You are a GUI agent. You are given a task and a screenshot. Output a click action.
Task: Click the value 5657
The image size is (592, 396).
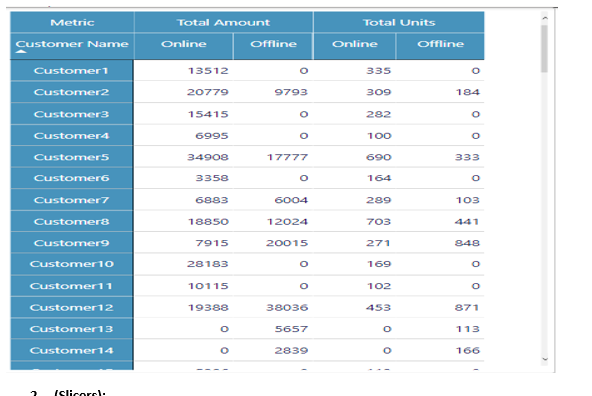[x=291, y=329]
